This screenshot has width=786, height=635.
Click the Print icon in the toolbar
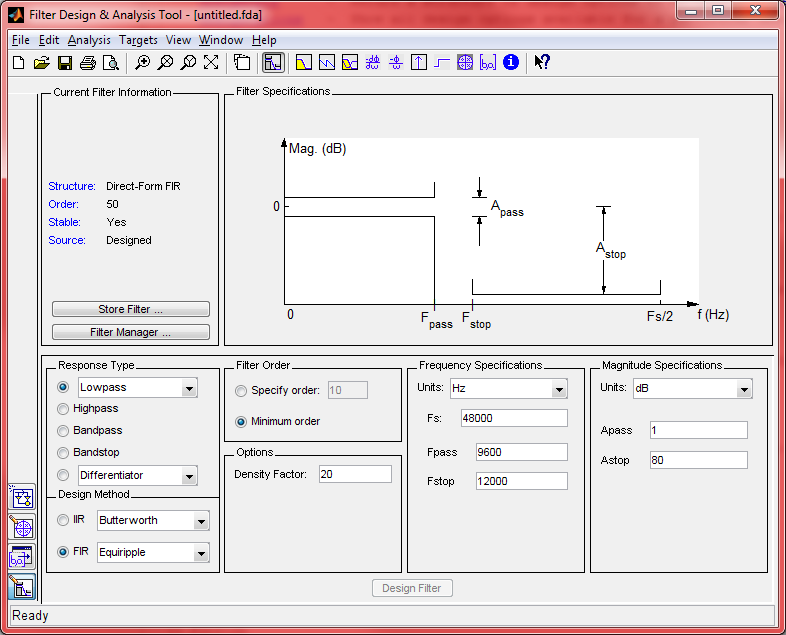pyautogui.click(x=88, y=63)
